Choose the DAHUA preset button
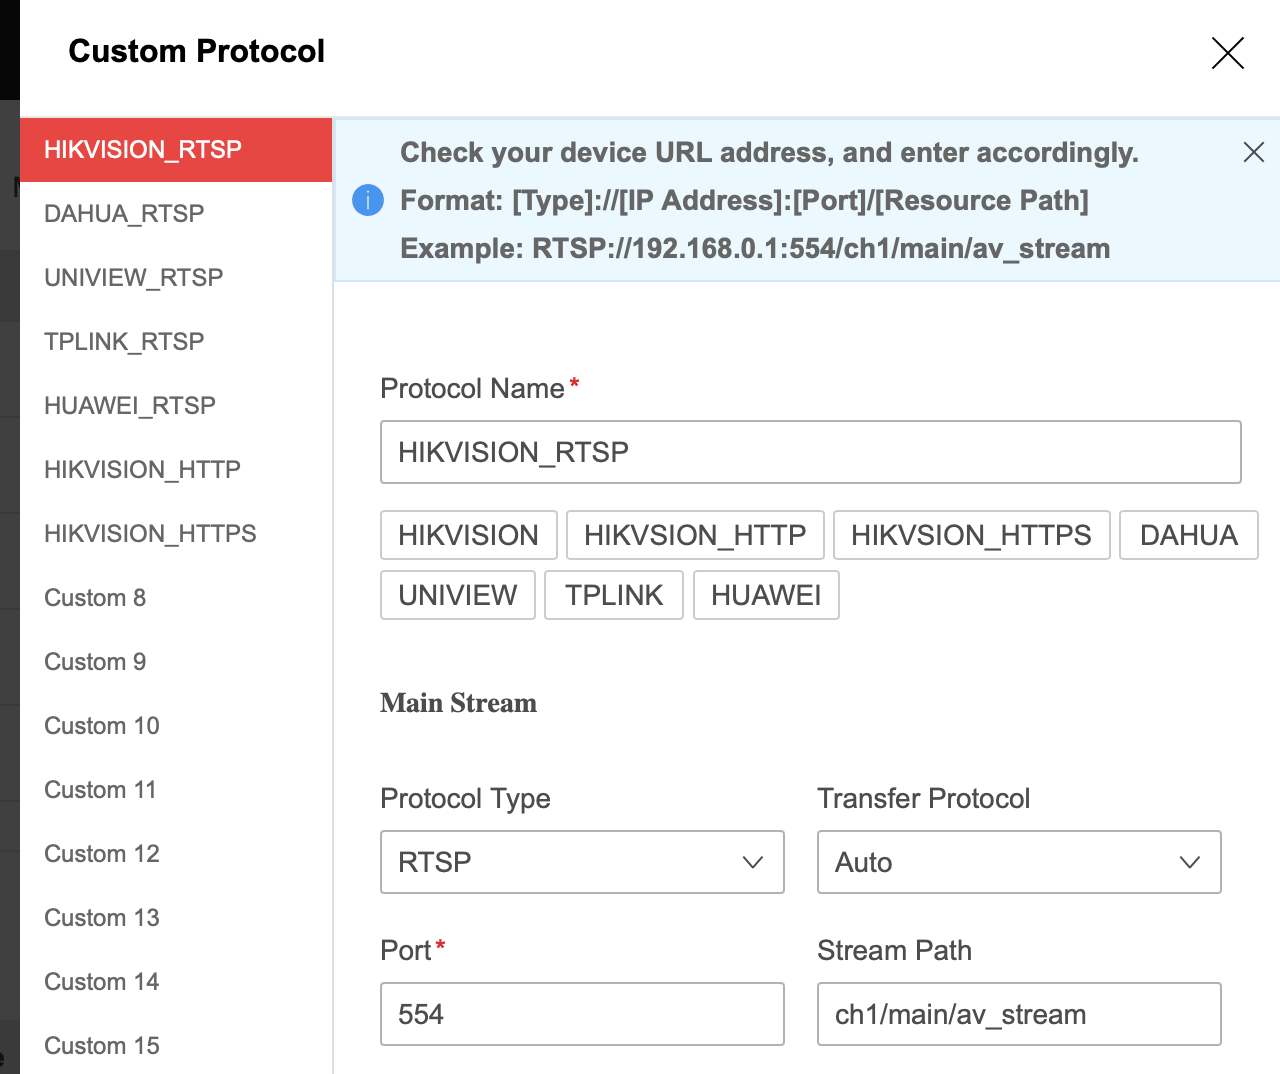This screenshot has height=1074, width=1280. click(x=1188, y=535)
